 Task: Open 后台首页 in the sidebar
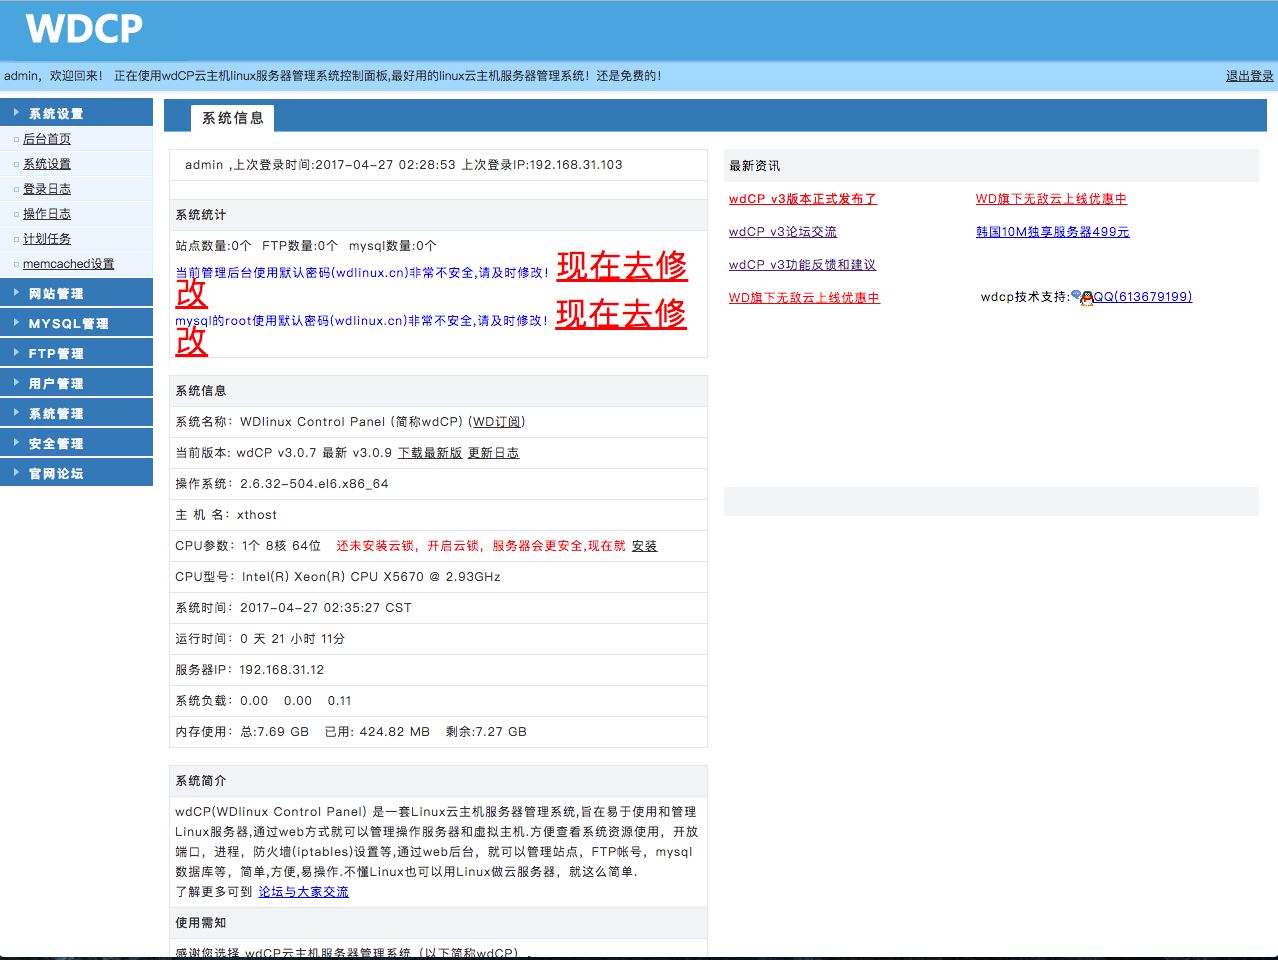tap(47, 139)
